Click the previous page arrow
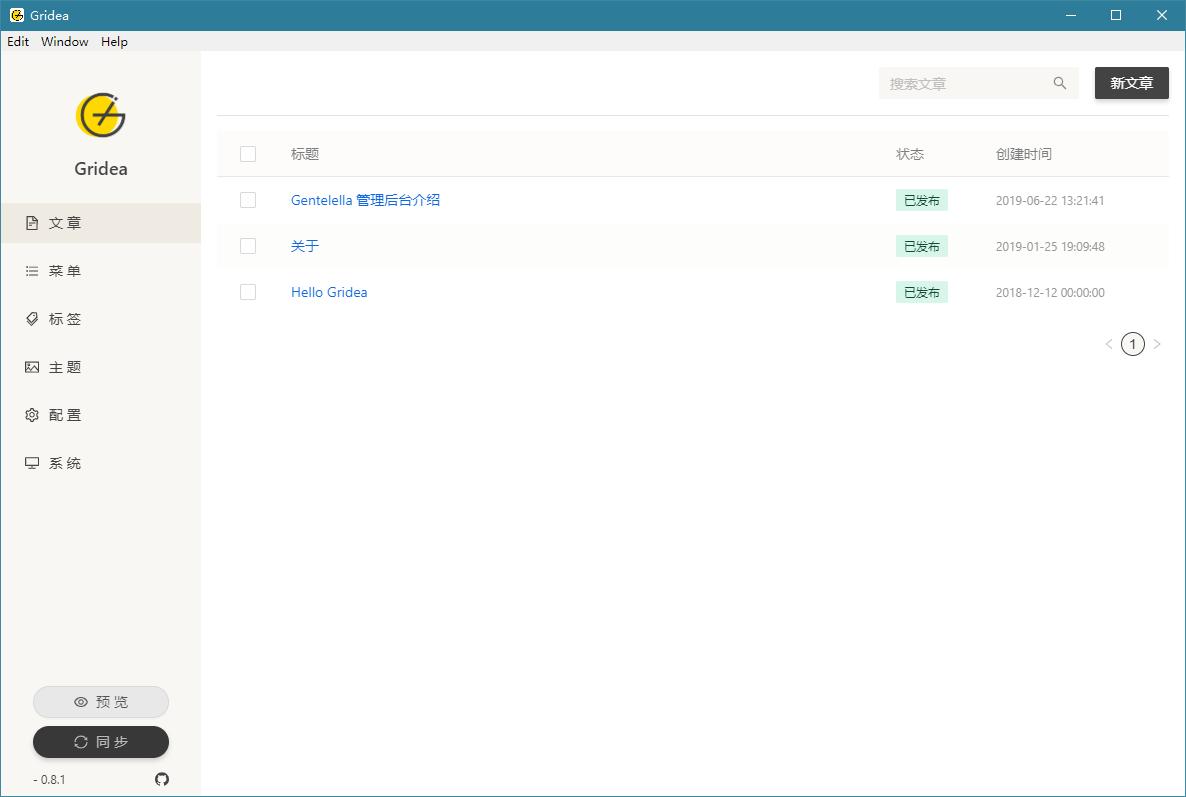This screenshot has height=797, width=1186. click(1109, 344)
